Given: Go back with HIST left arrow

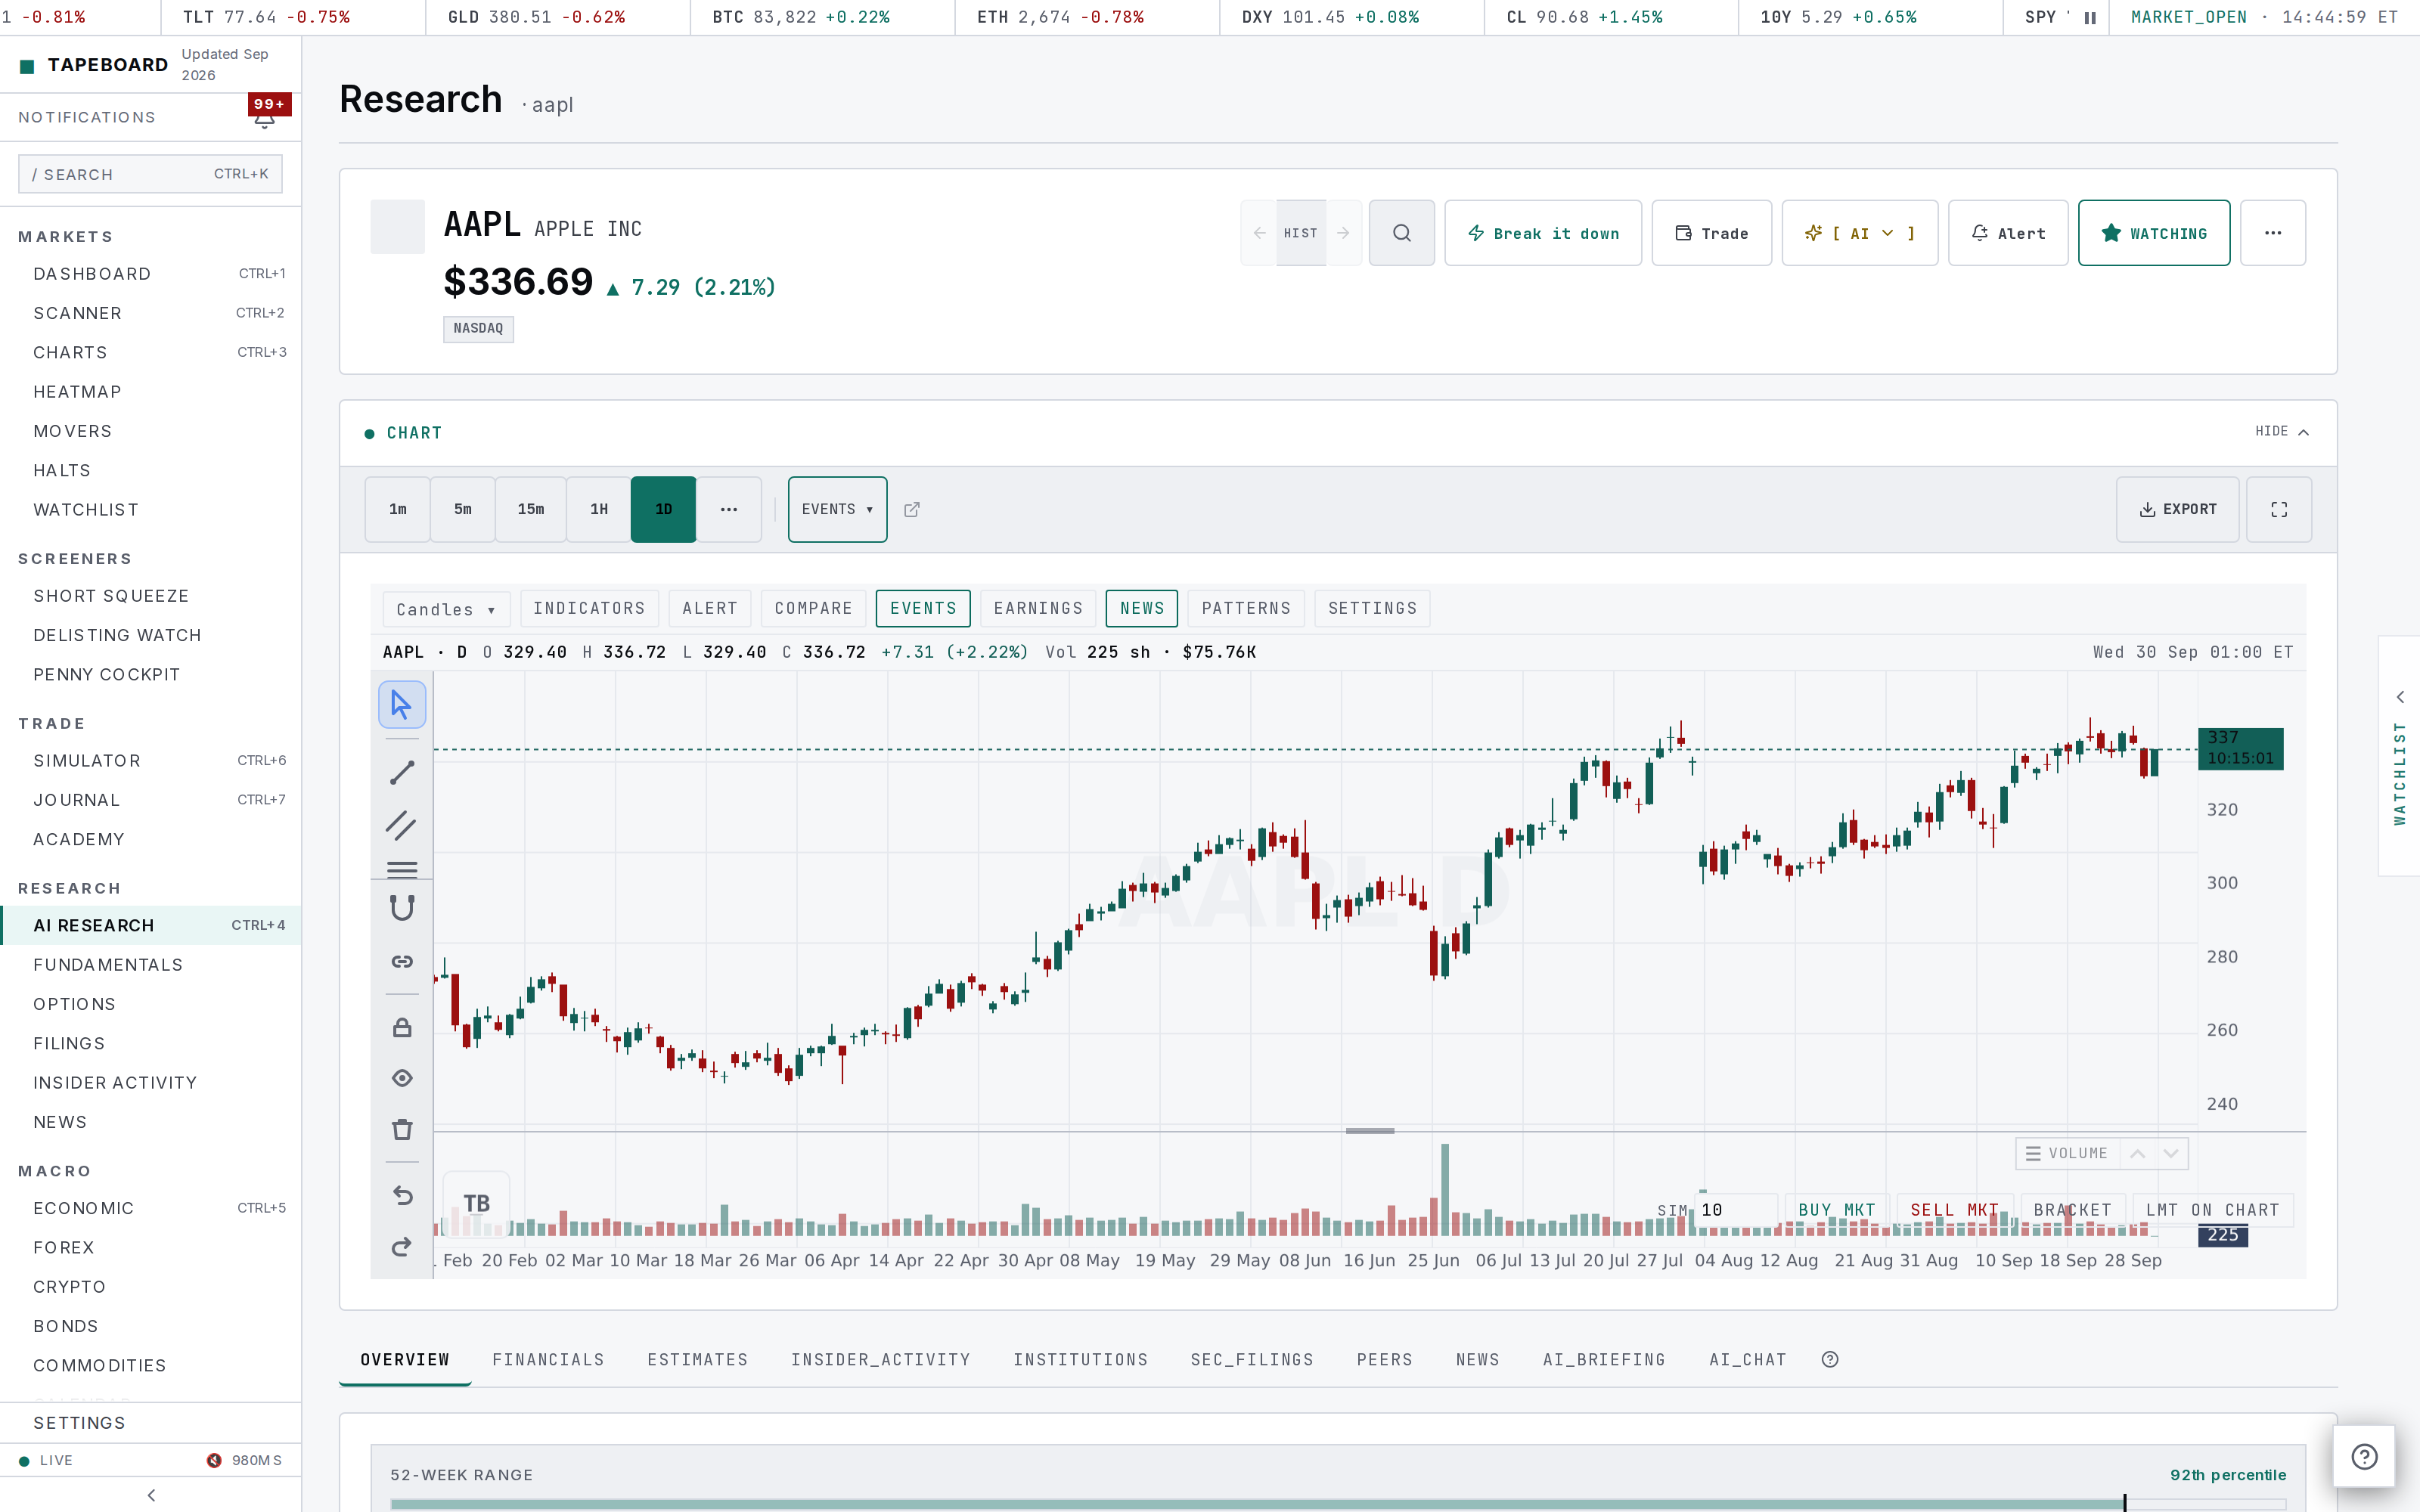Looking at the screenshot, I should (x=1259, y=233).
